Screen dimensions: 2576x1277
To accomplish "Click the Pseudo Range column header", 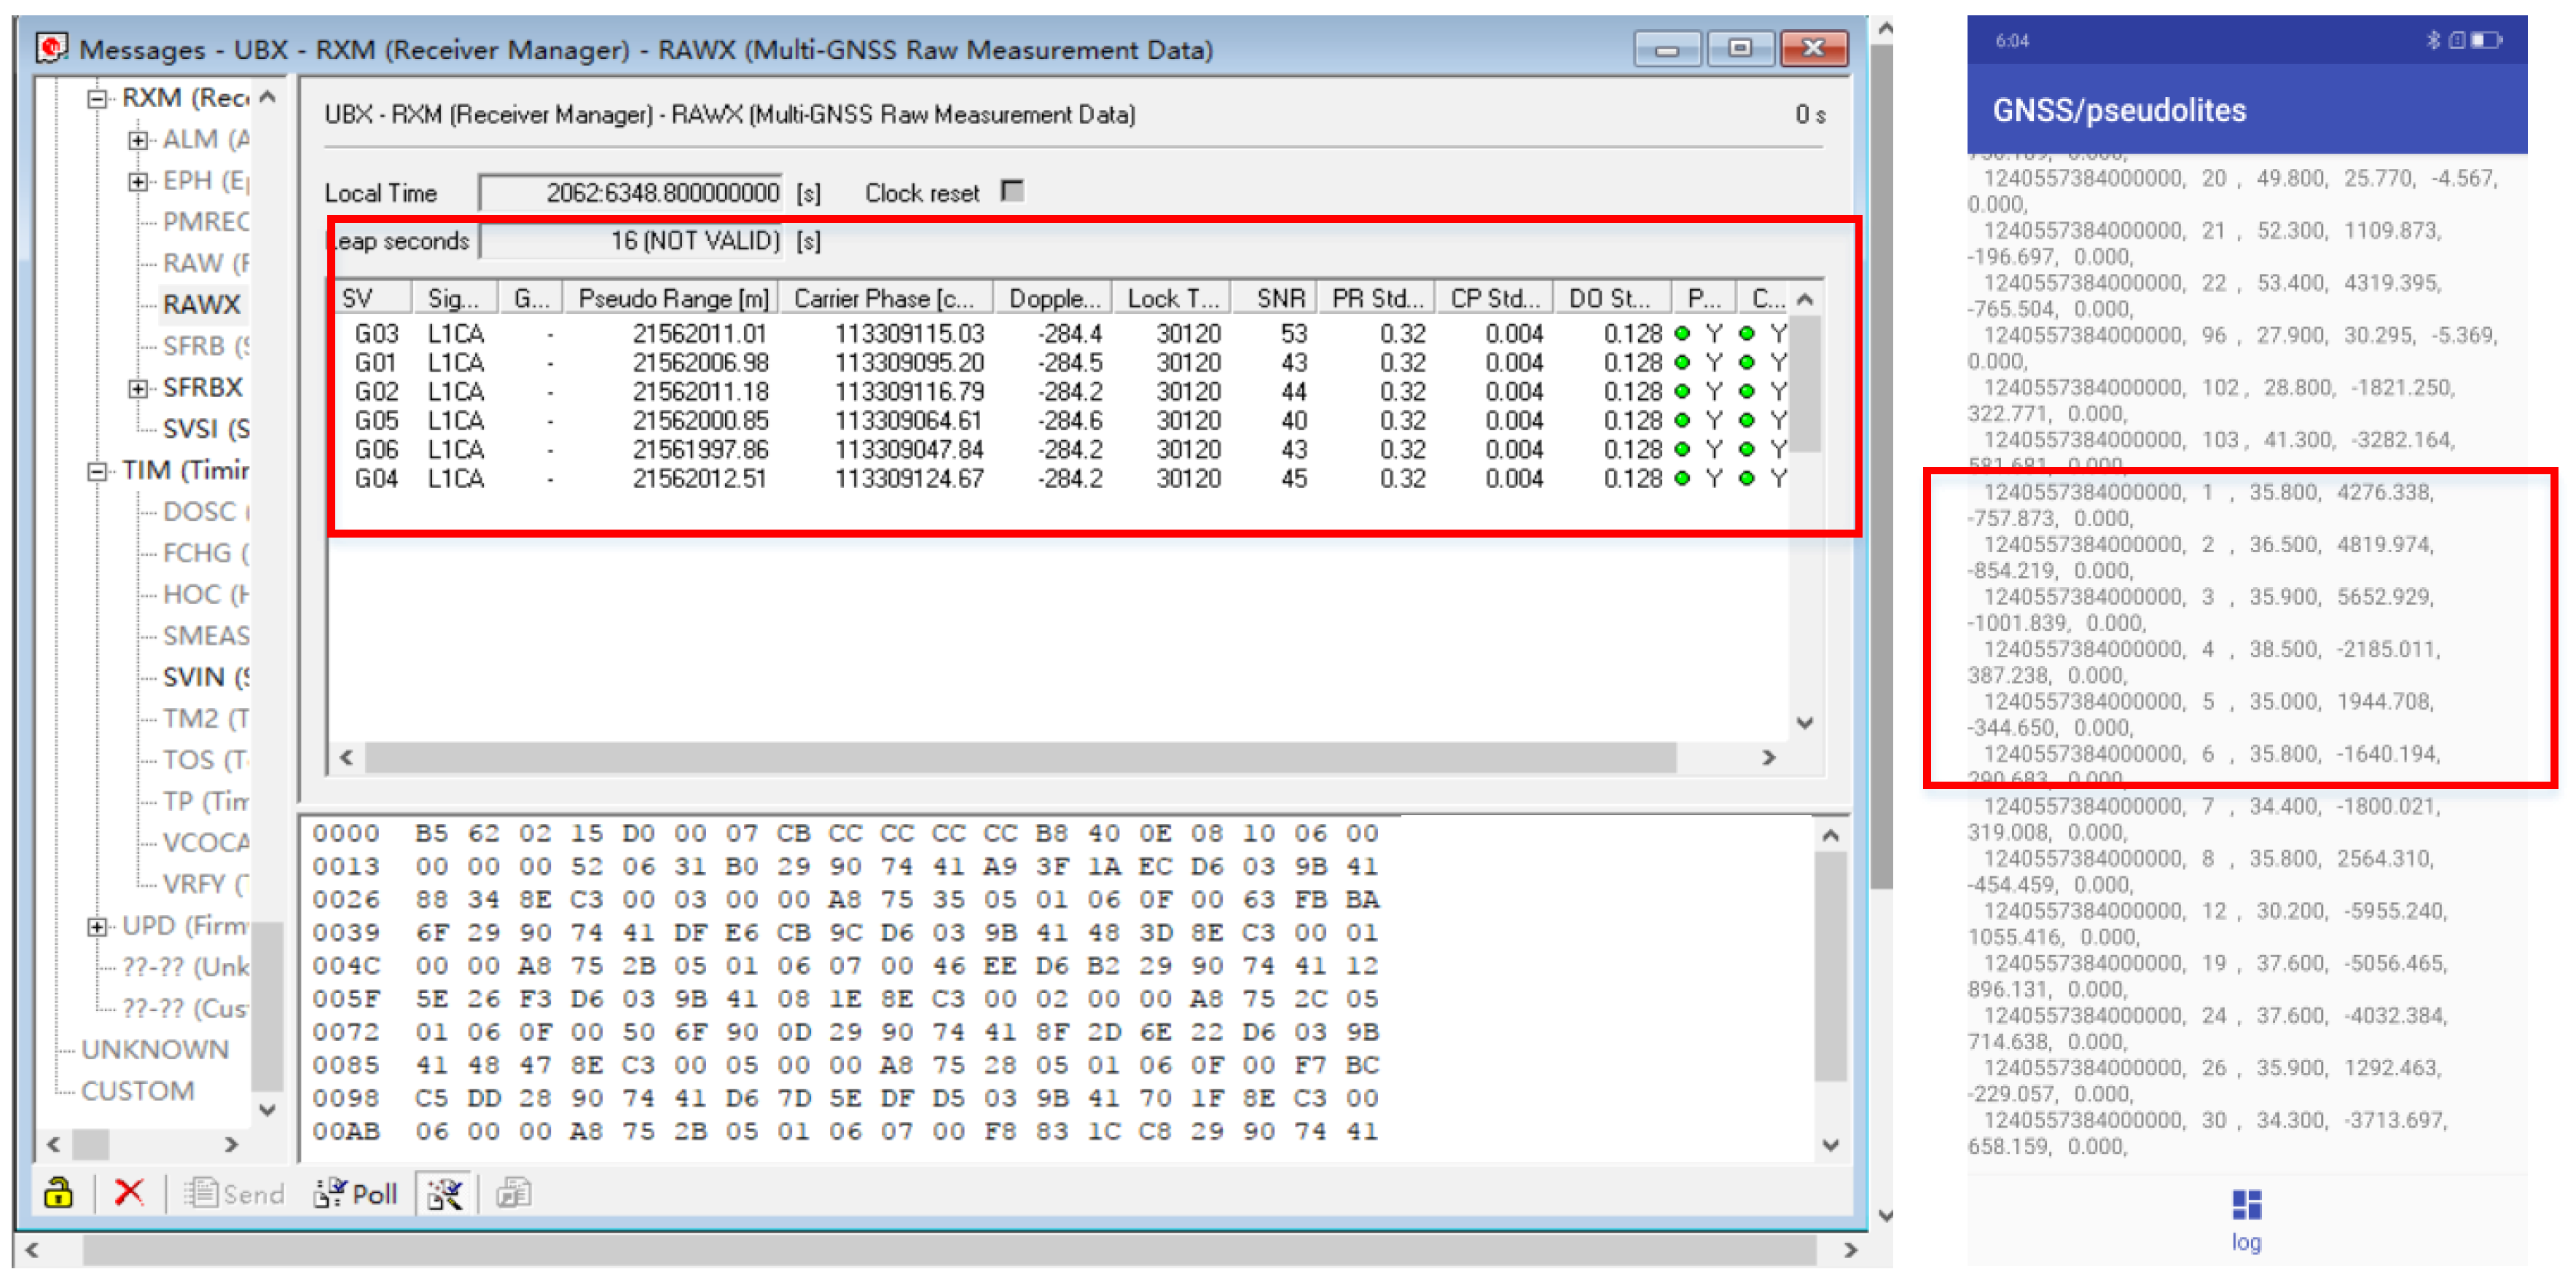I will click(673, 298).
